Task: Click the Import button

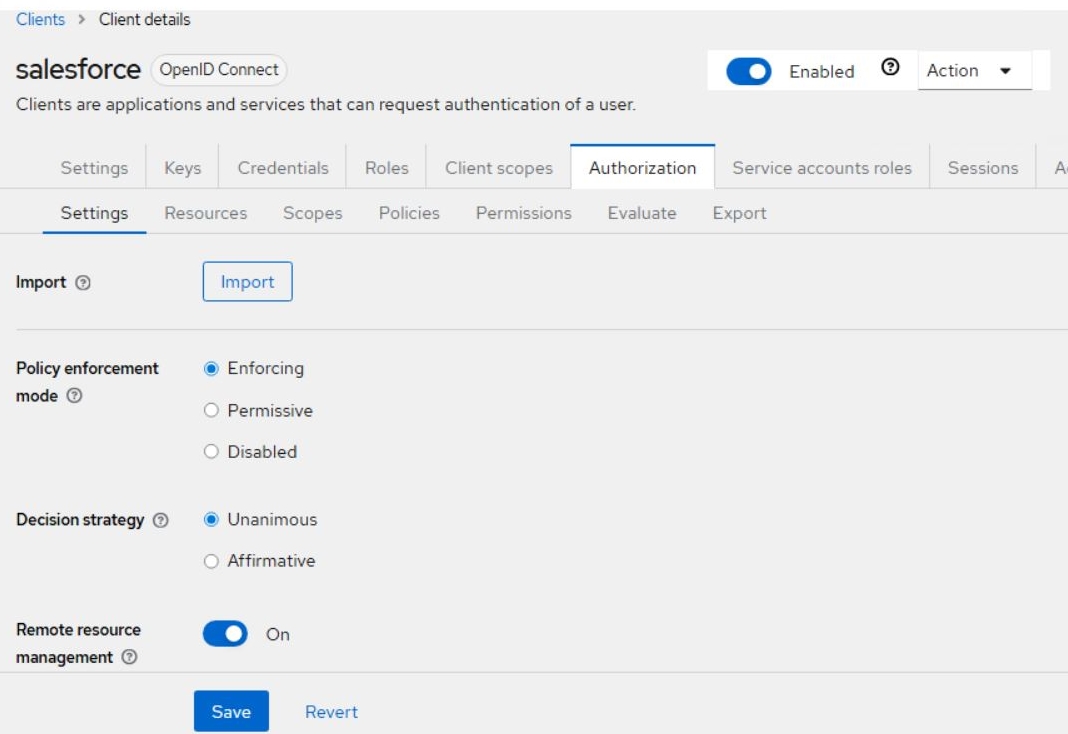Action: click(x=247, y=282)
